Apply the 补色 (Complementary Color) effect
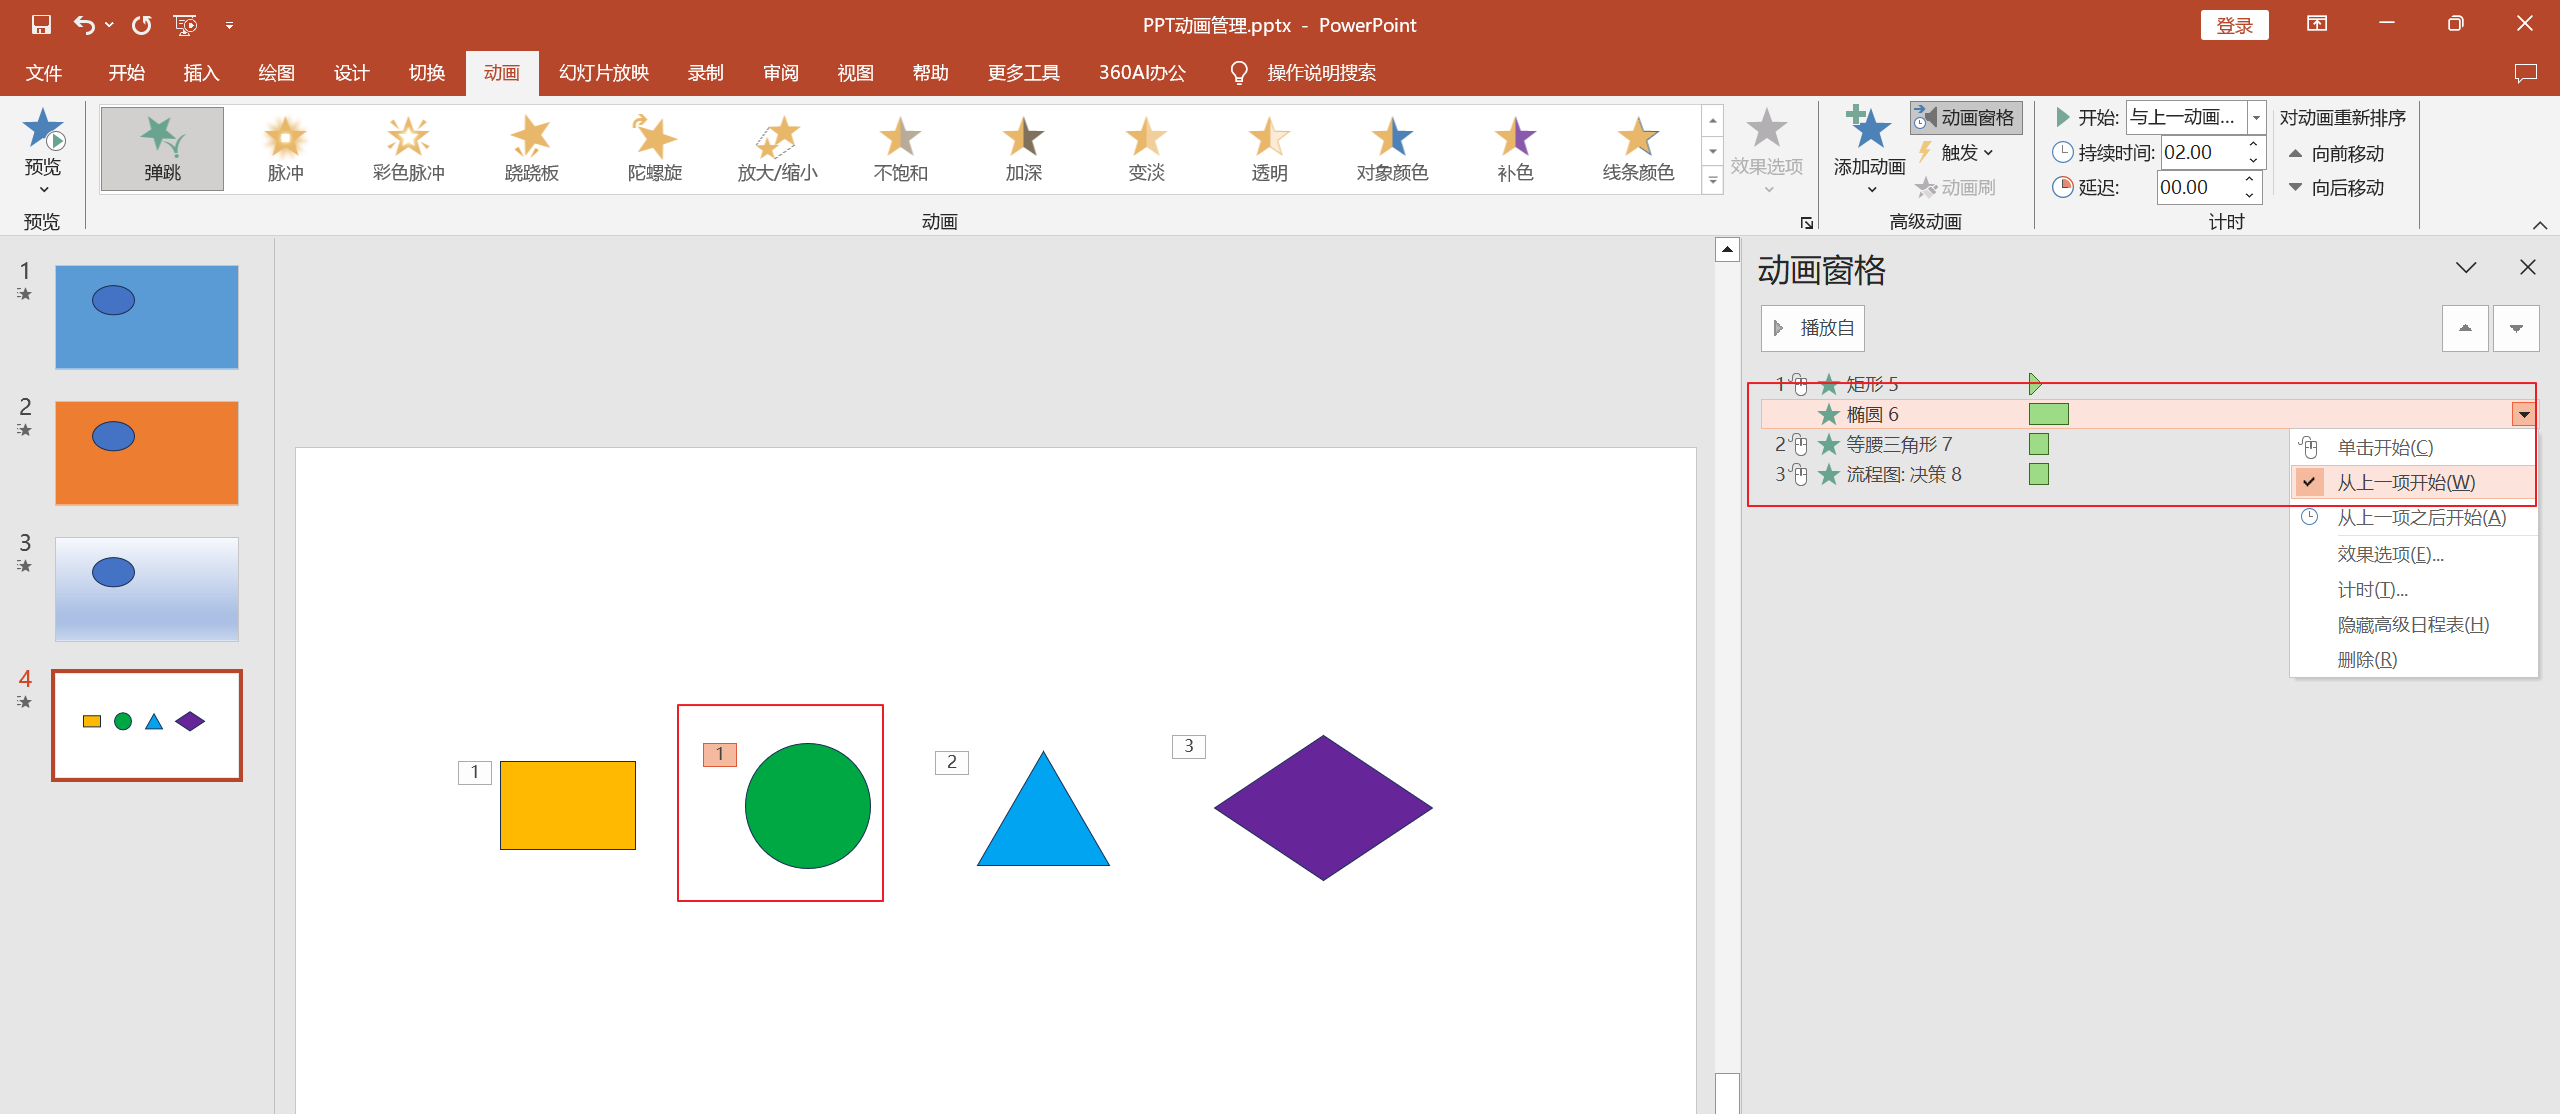 (1514, 148)
